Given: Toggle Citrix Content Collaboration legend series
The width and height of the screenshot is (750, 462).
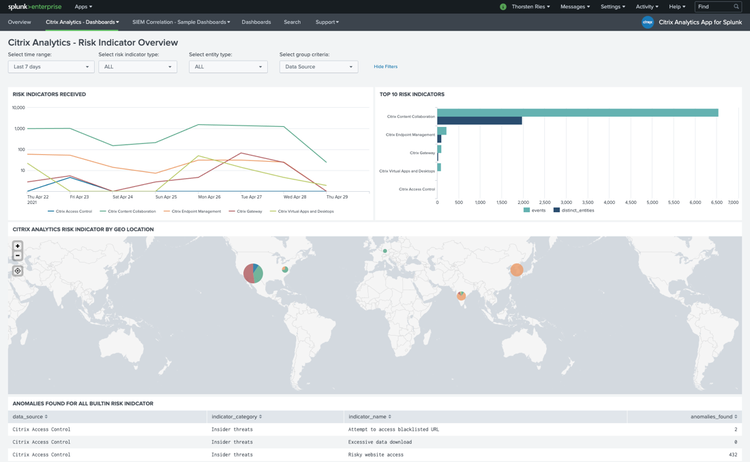Looking at the screenshot, I should tap(128, 211).
